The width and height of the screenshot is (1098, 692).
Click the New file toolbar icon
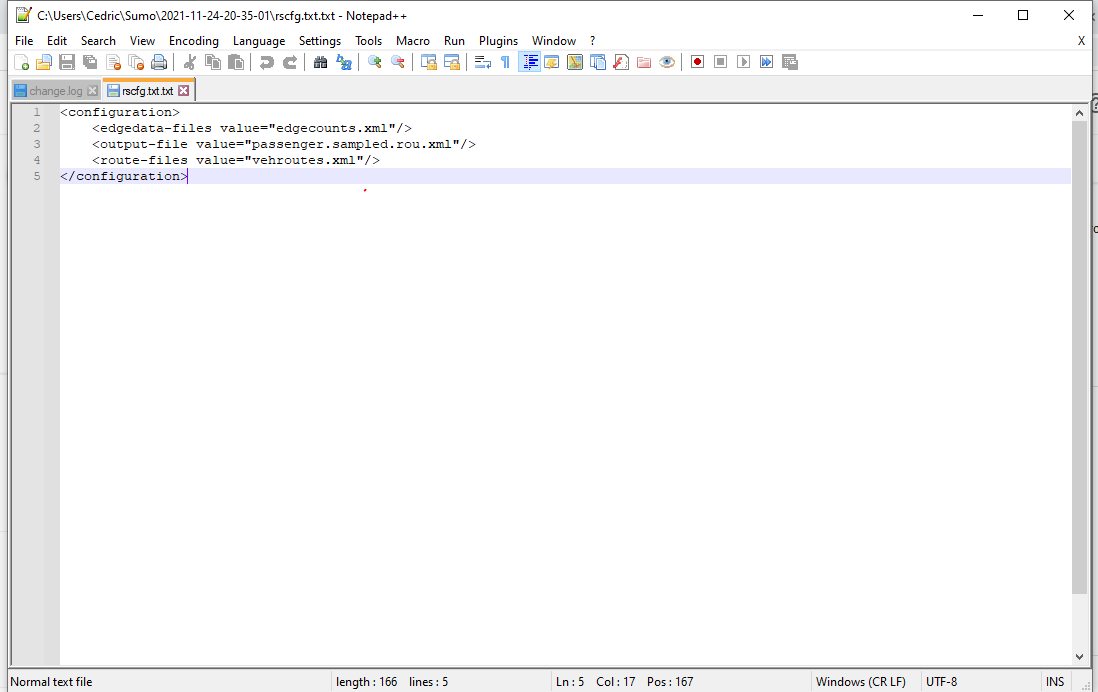[x=21, y=62]
